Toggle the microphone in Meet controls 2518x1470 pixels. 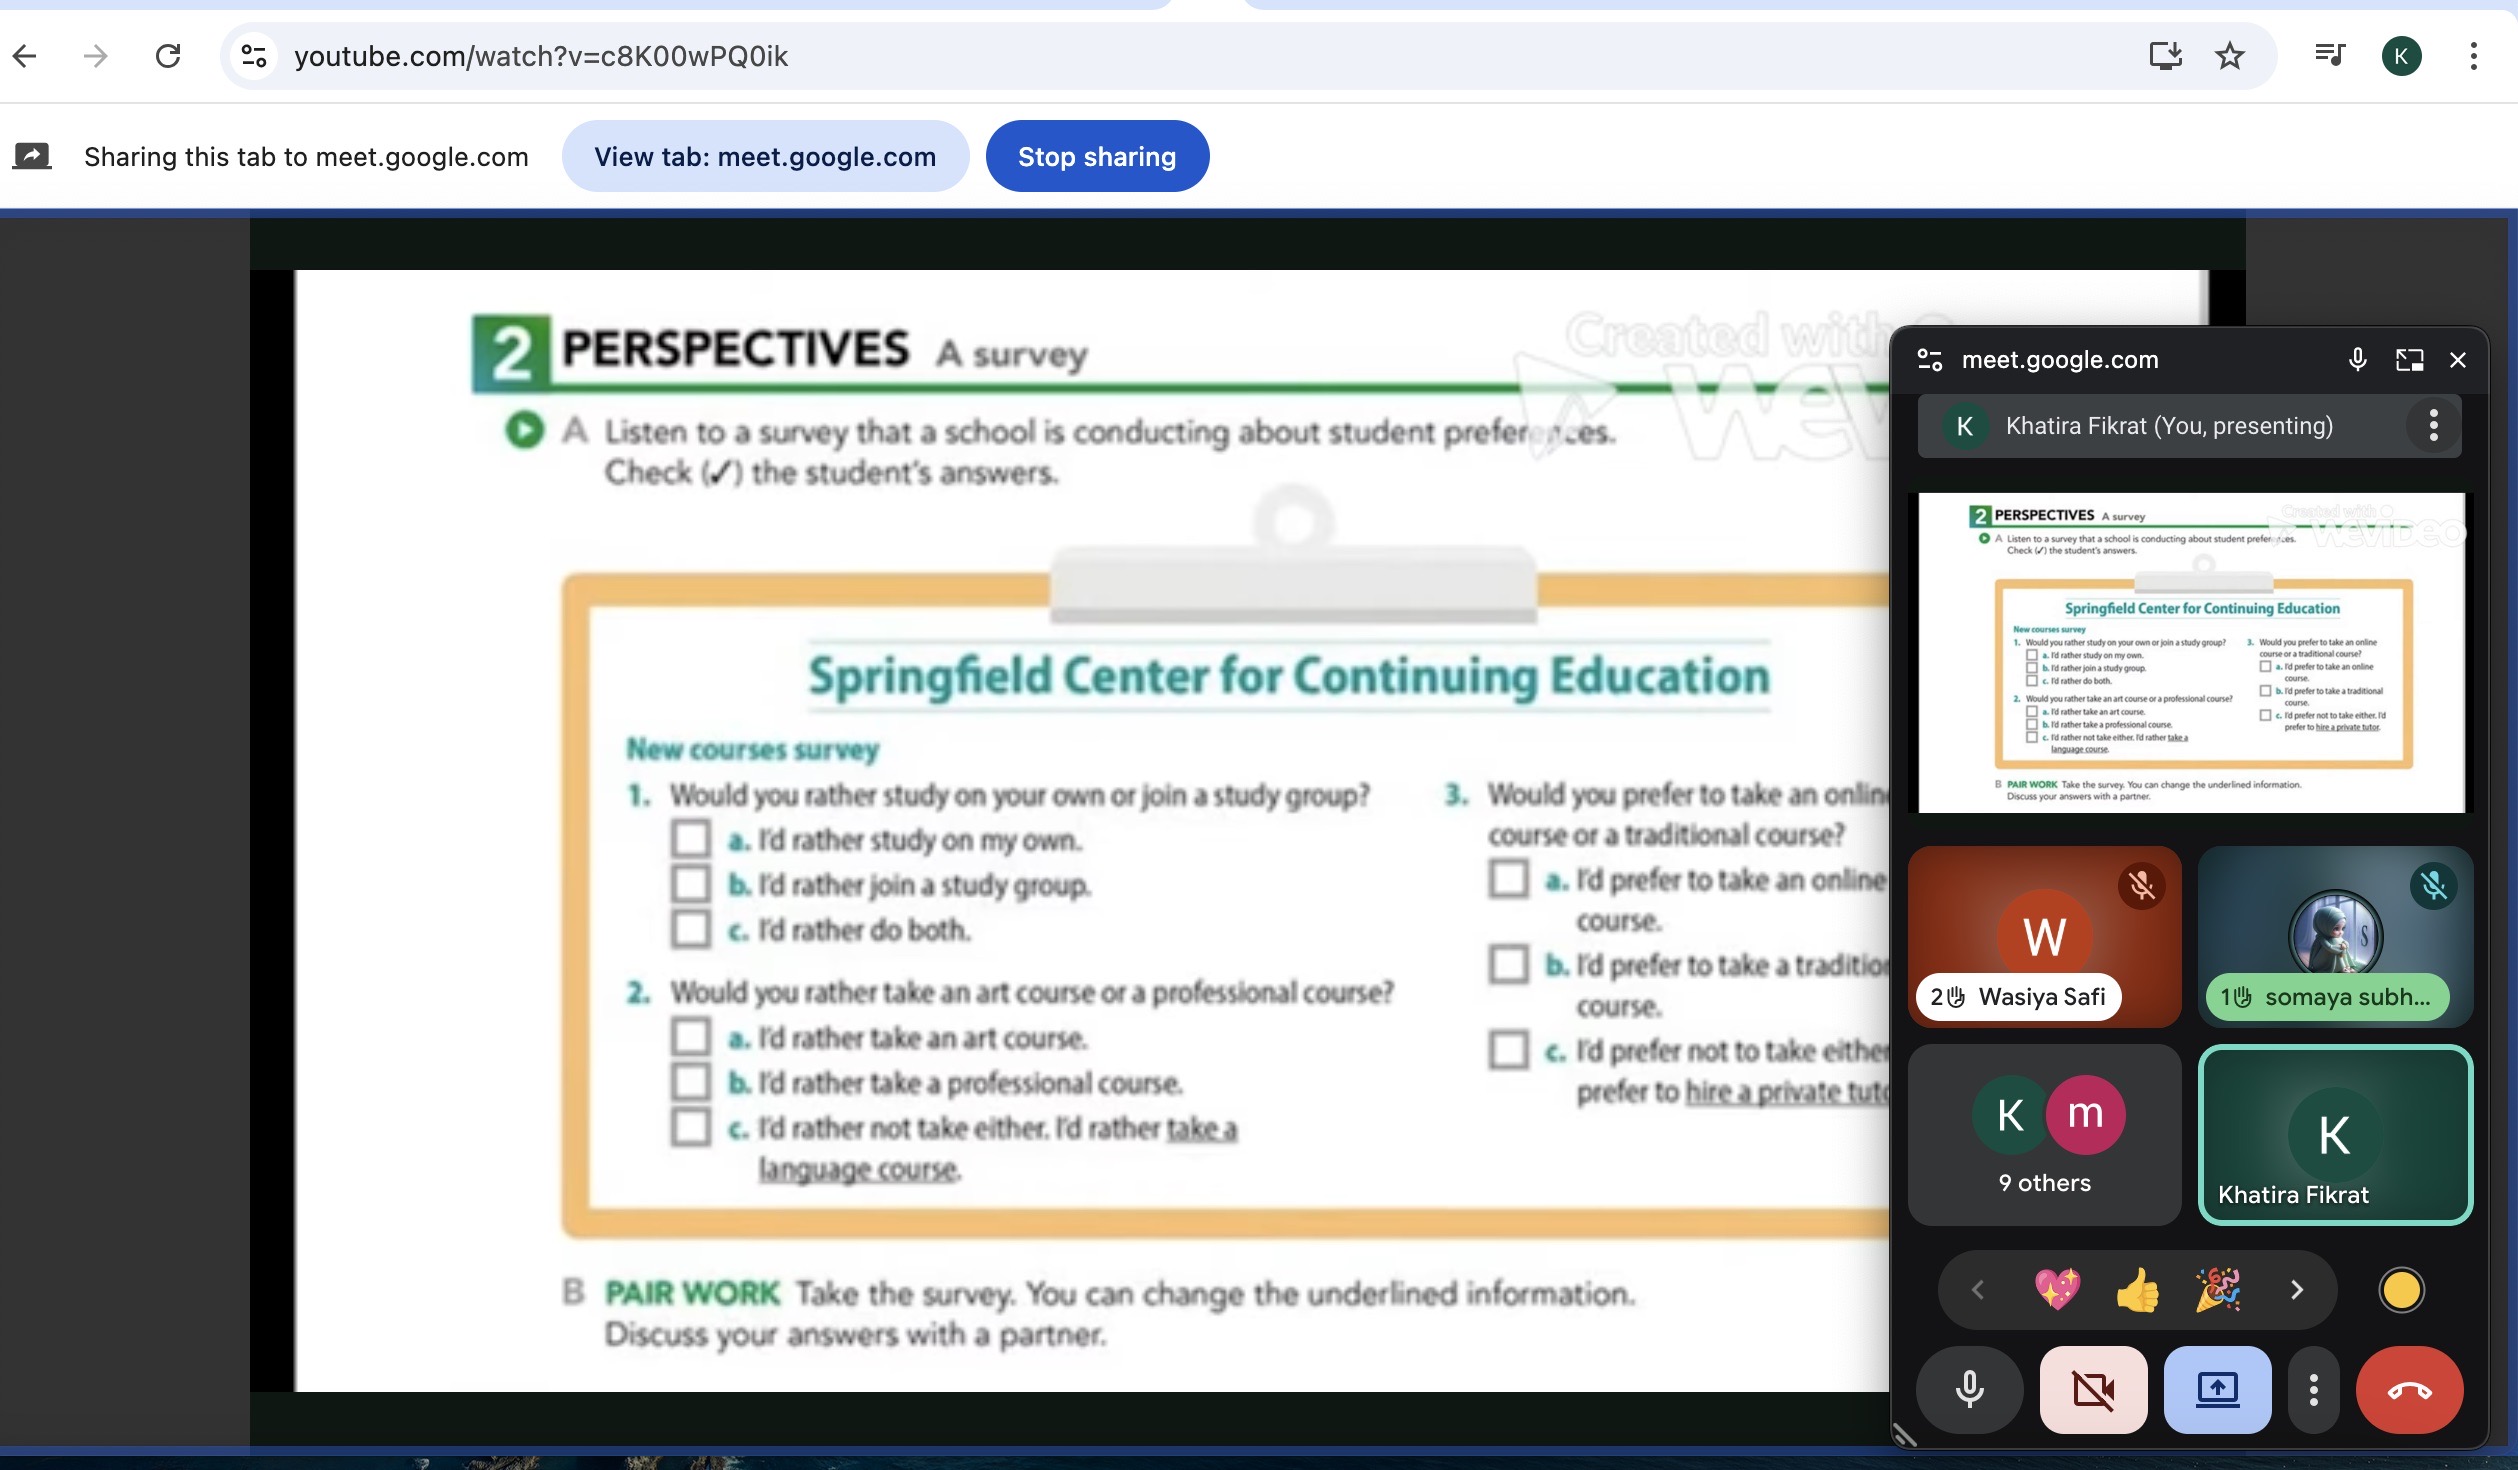pyautogui.click(x=1969, y=1390)
